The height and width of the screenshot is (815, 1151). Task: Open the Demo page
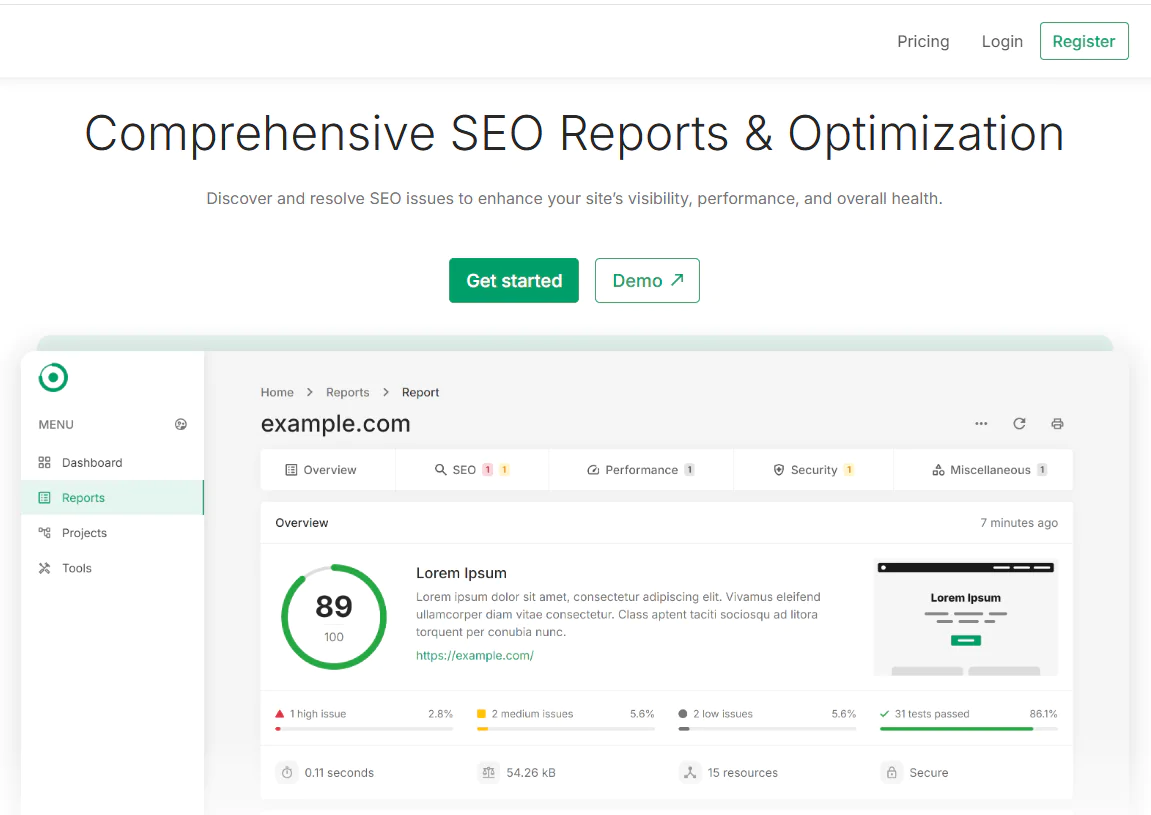click(x=647, y=280)
